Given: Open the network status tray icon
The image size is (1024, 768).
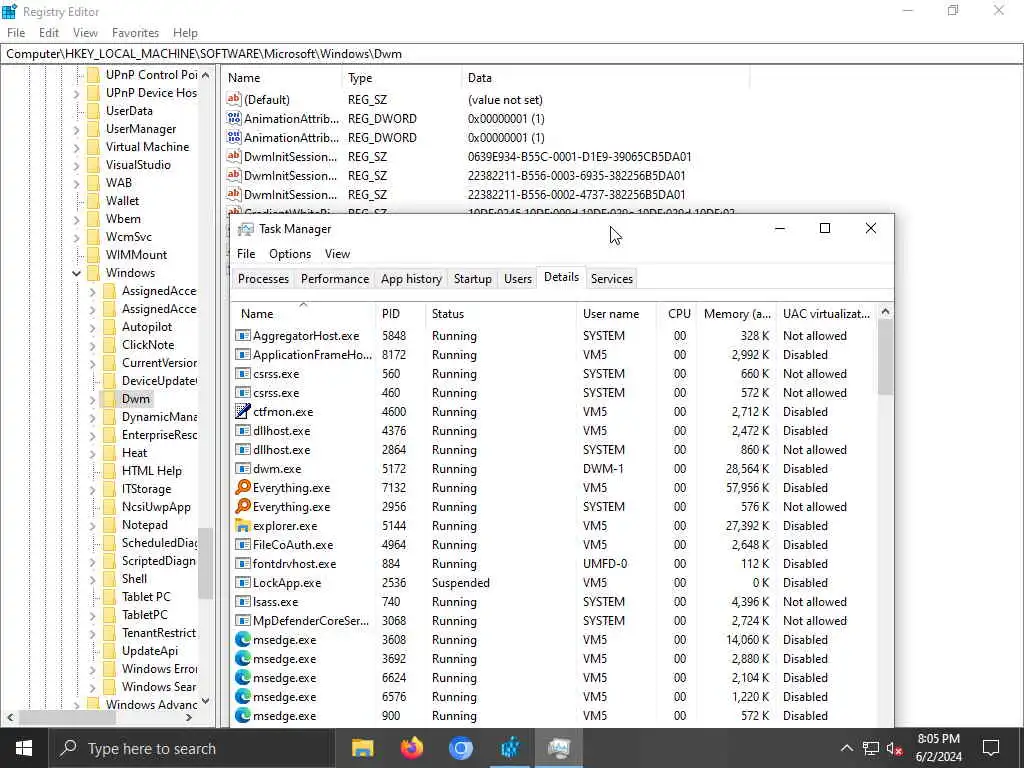Looking at the screenshot, I should pos(871,748).
